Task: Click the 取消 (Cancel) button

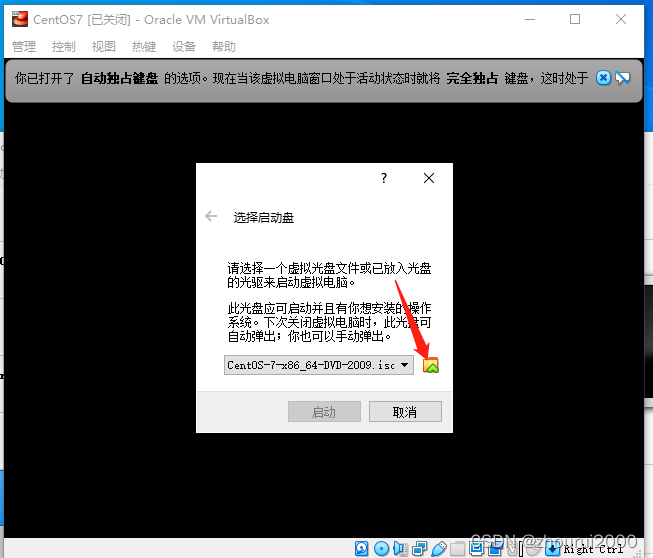Action: [x=405, y=412]
